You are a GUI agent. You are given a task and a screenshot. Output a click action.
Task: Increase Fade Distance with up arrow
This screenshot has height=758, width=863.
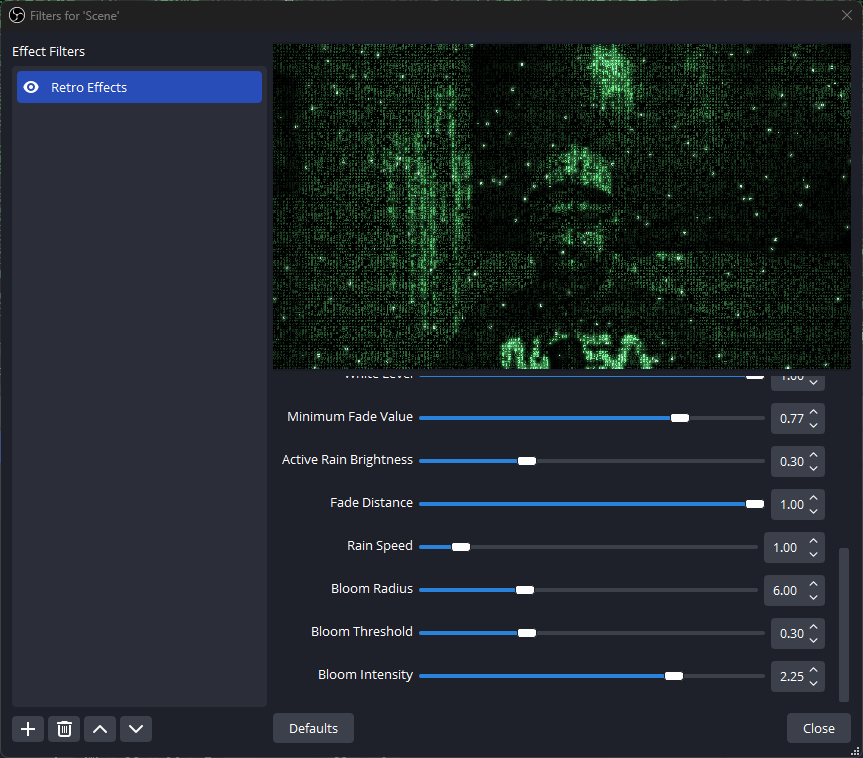pyautogui.click(x=813, y=498)
